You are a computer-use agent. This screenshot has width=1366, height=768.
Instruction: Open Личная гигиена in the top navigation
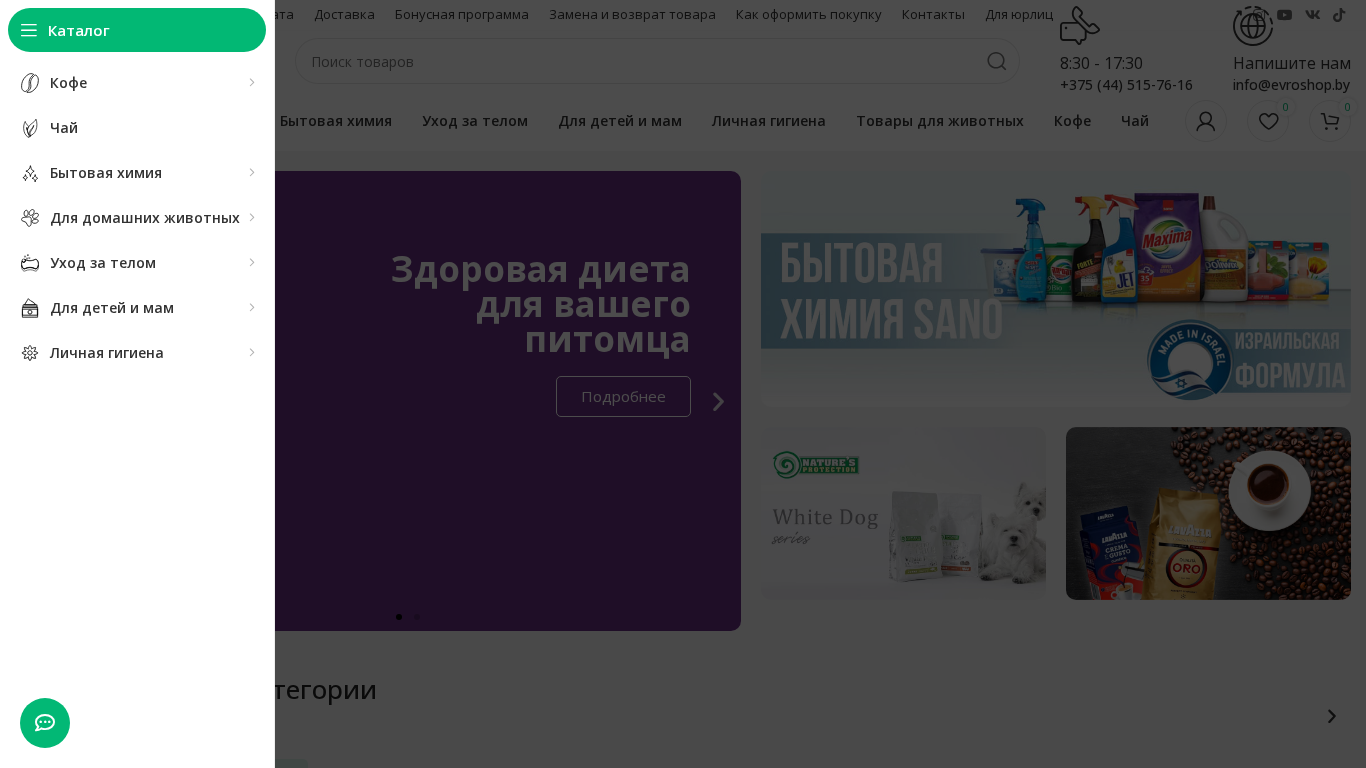tap(769, 121)
